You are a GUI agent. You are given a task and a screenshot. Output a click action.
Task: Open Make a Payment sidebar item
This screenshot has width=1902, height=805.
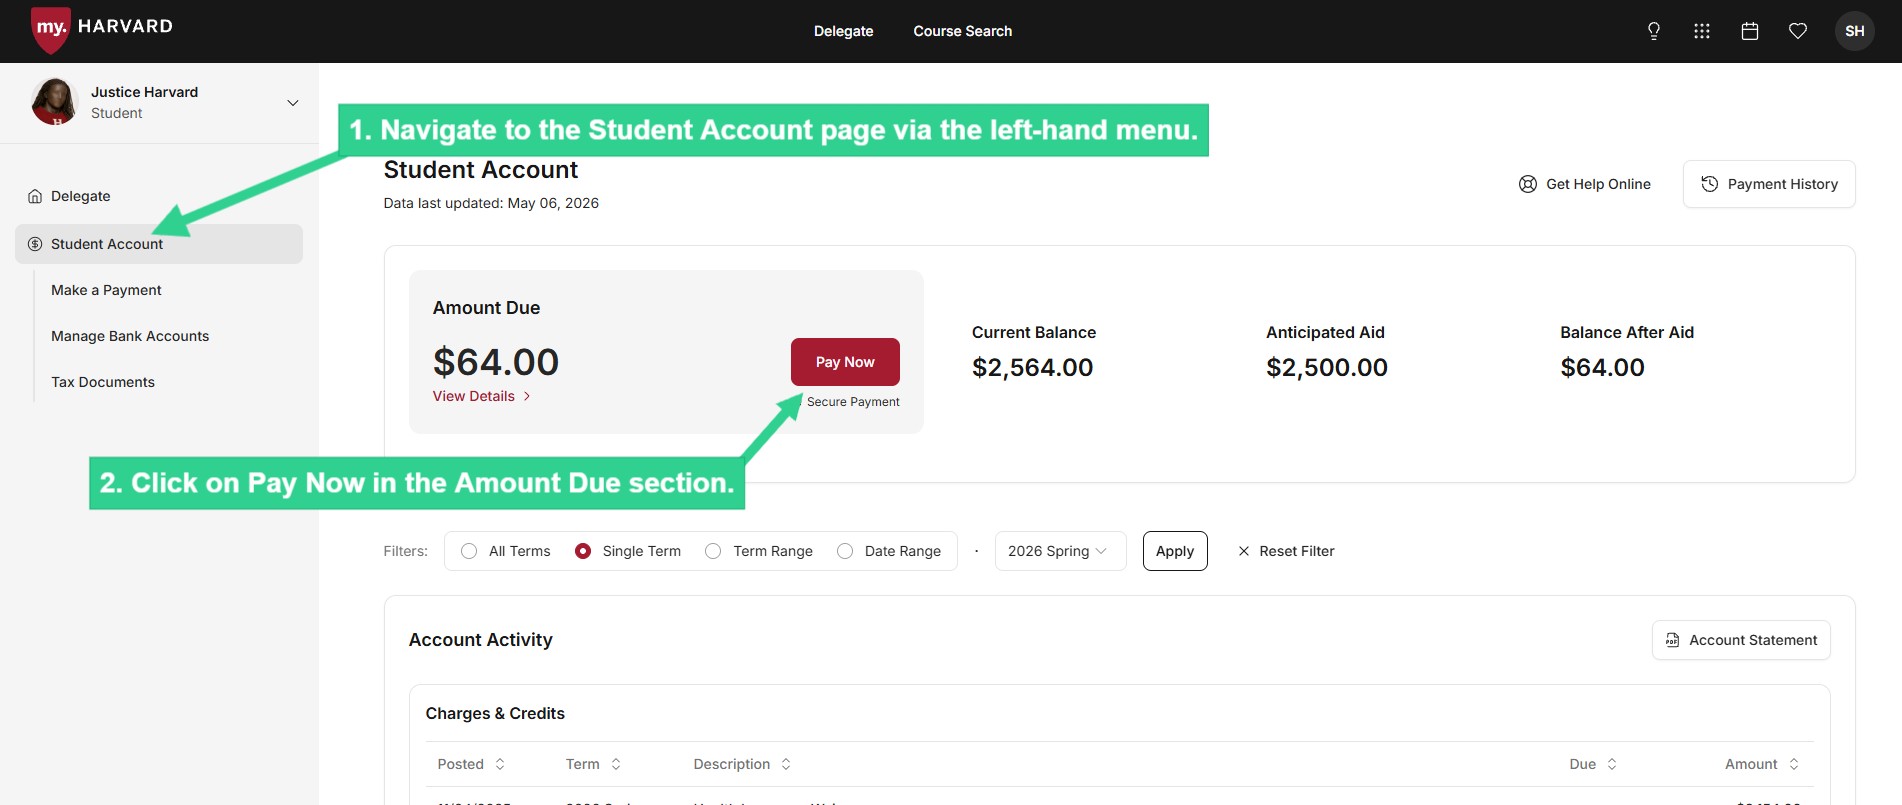click(106, 290)
